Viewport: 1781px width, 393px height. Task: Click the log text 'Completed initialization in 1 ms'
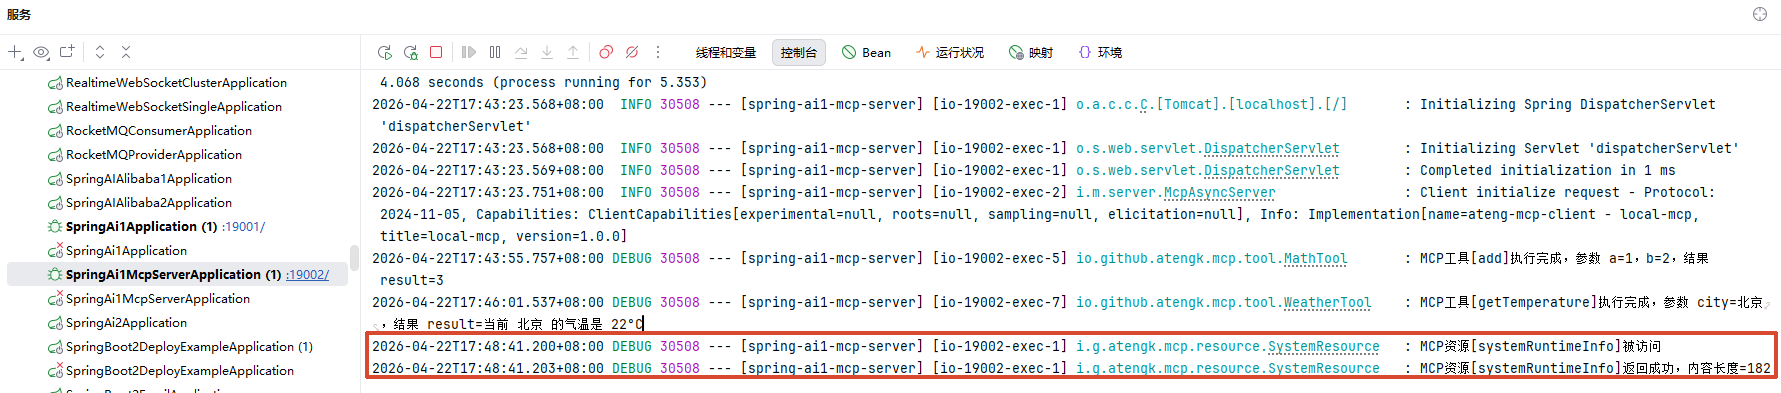[1547, 170]
